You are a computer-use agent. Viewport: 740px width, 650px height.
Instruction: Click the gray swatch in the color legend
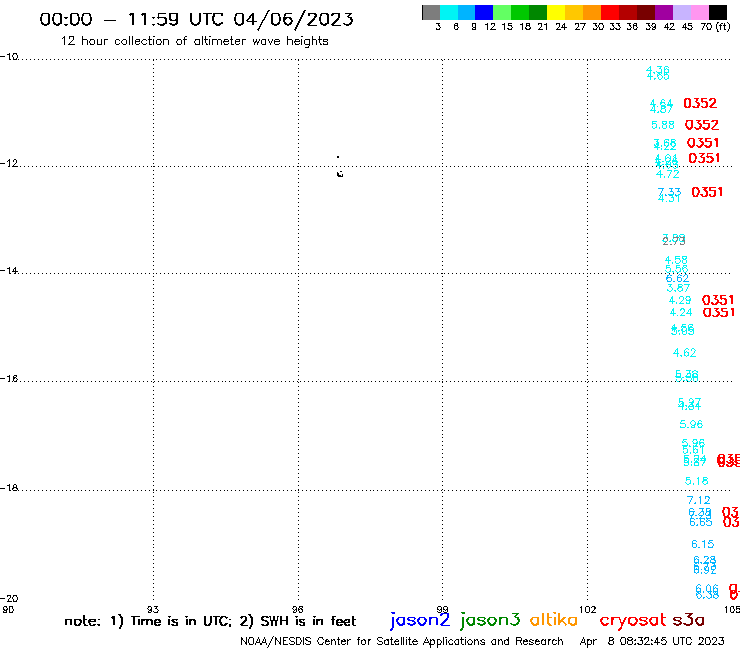point(431,12)
